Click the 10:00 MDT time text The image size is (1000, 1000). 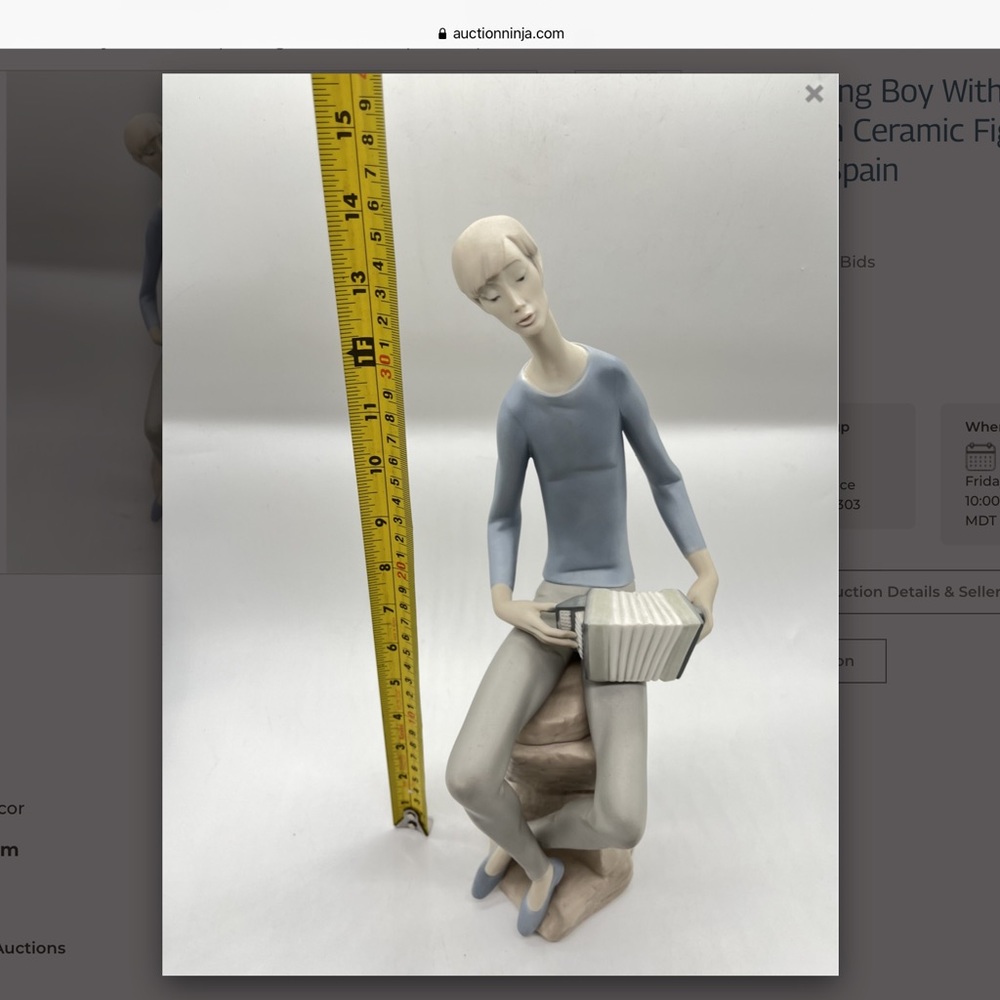pos(982,511)
